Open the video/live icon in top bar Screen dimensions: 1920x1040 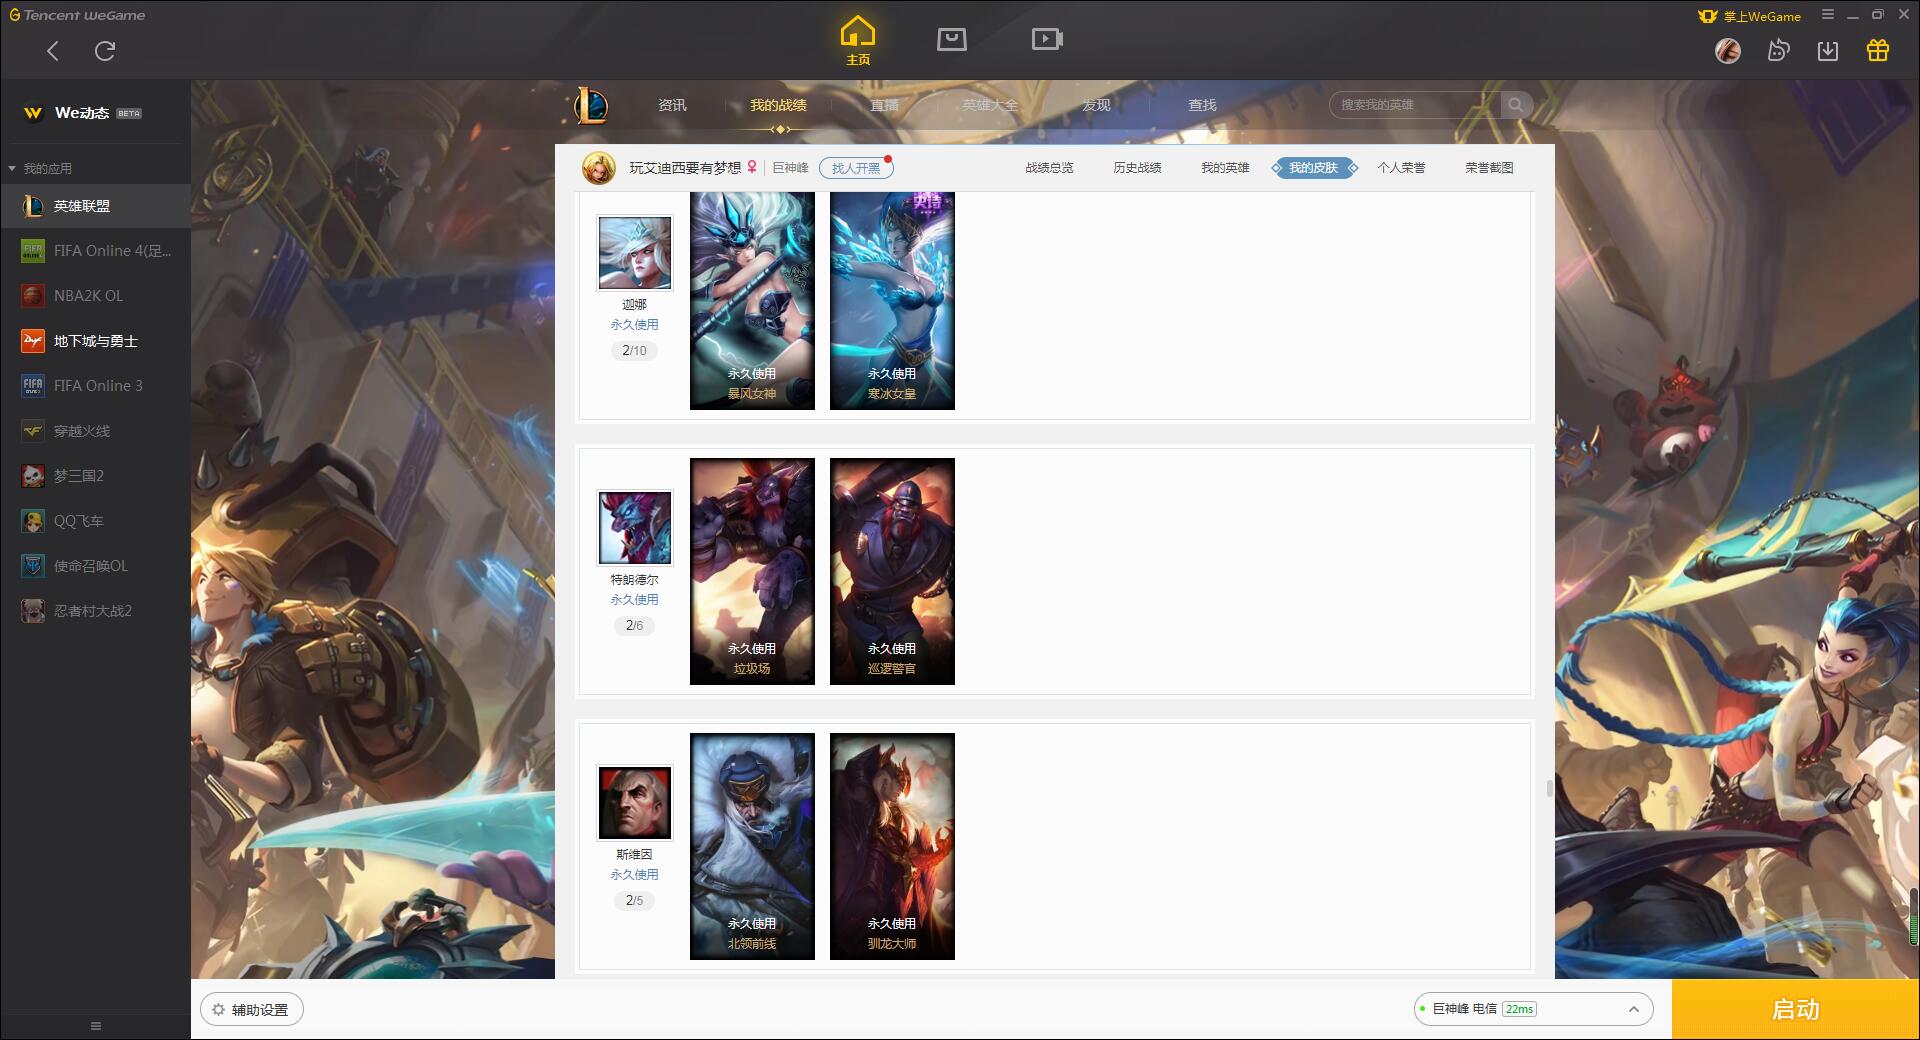1047,40
